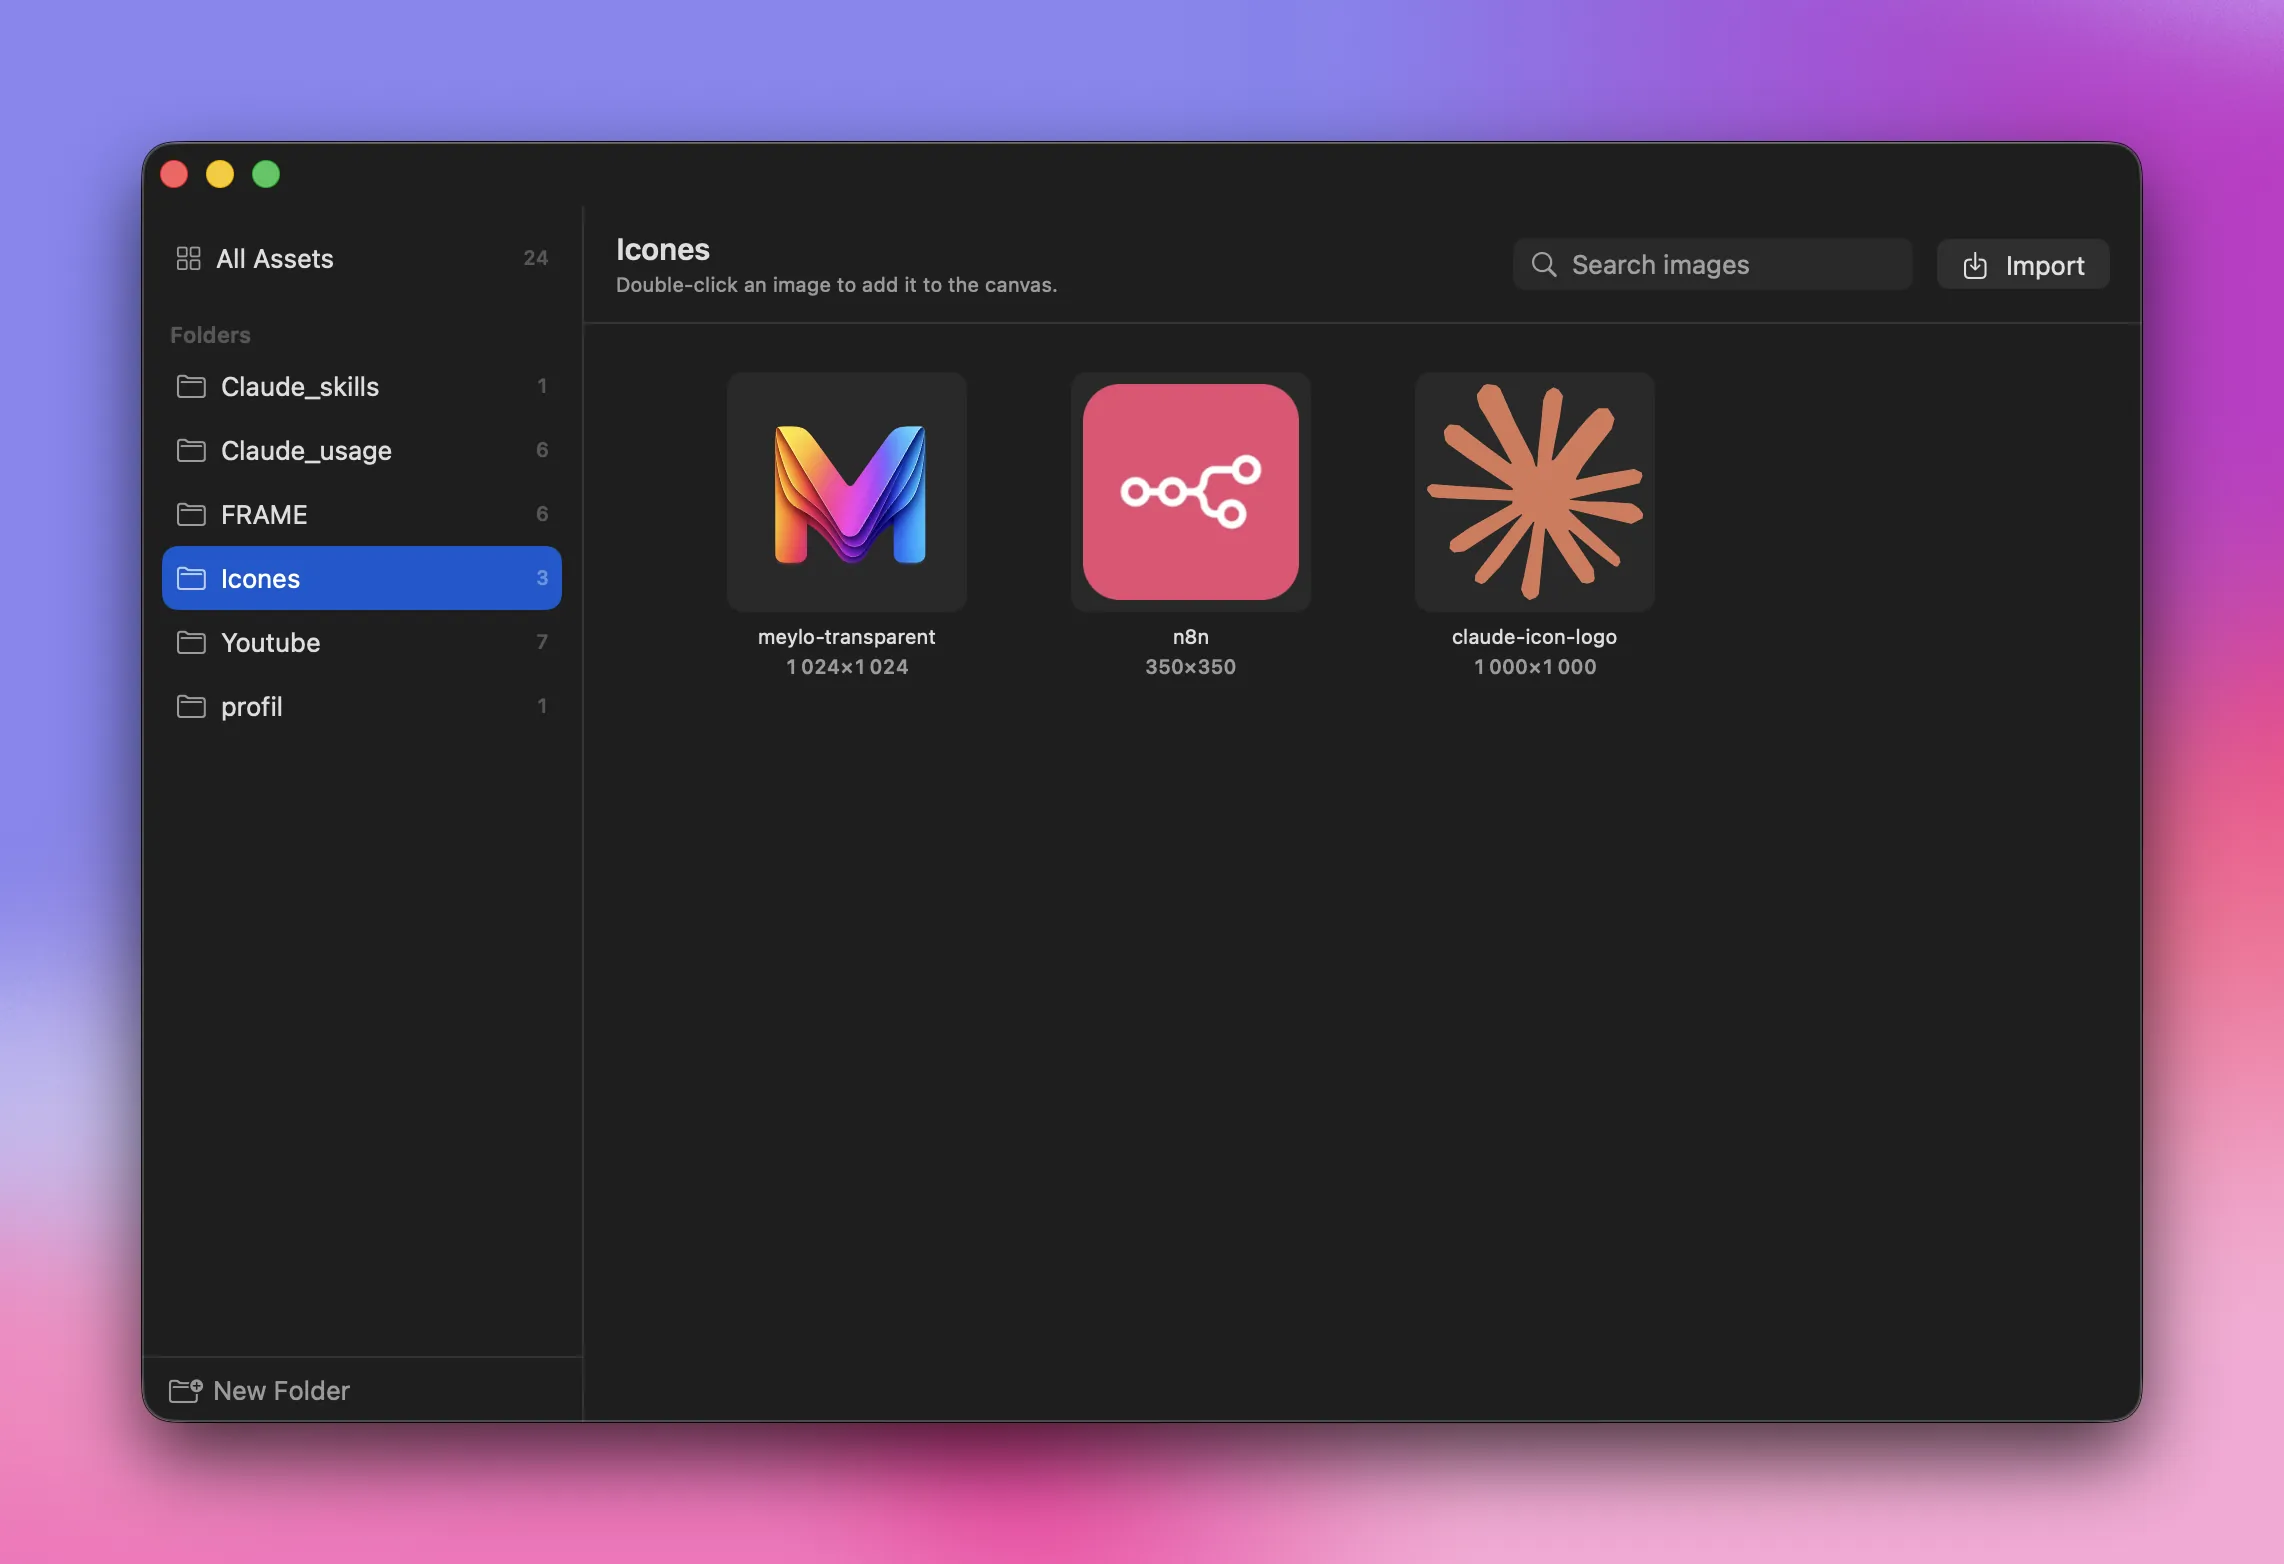Open the All Assets view
Viewport: 2284px width, 1564px height.
[x=361, y=258]
